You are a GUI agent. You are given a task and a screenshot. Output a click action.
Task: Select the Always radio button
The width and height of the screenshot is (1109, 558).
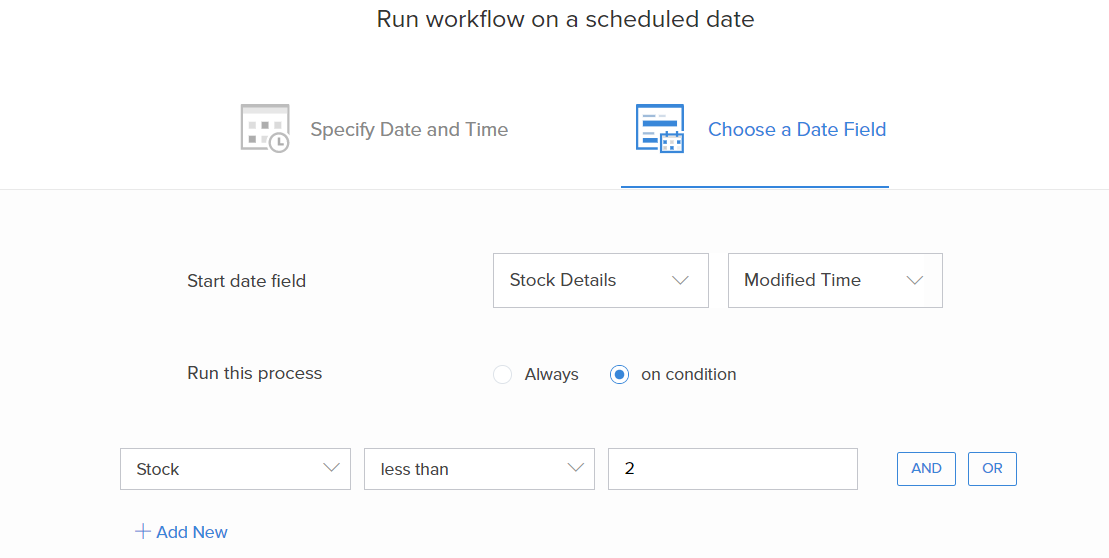click(503, 375)
